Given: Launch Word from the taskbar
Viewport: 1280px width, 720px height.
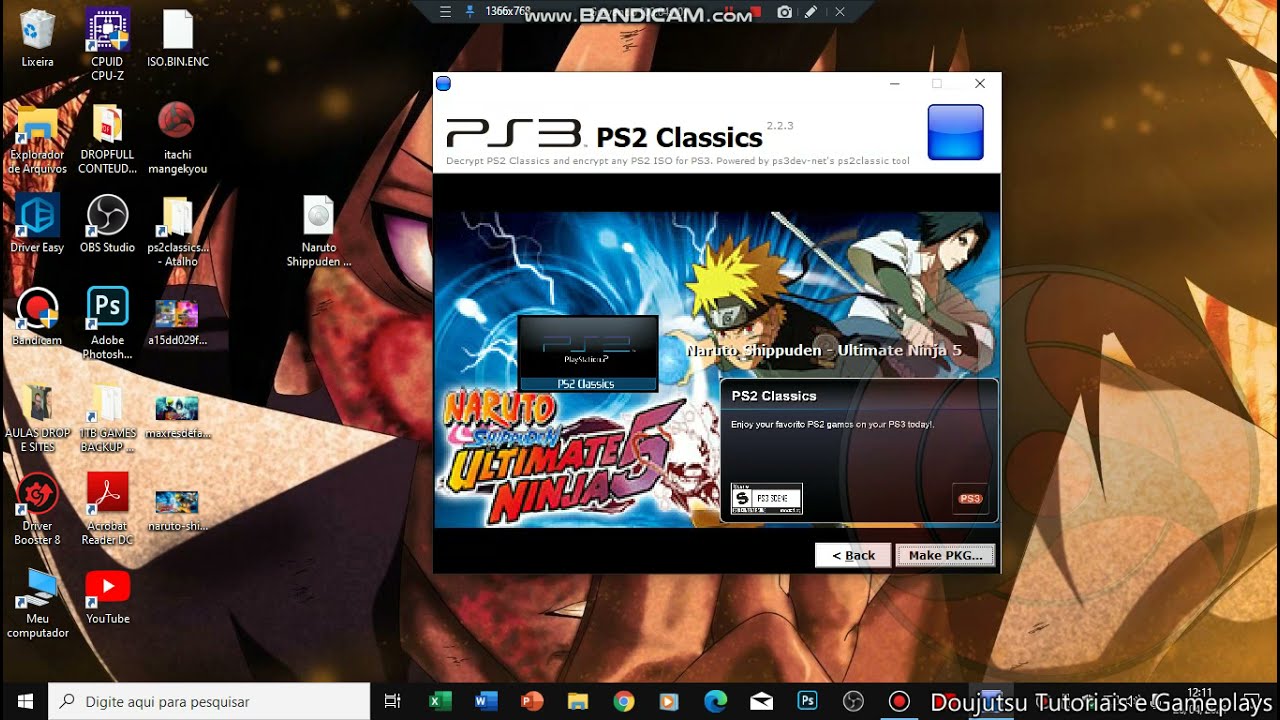Looking at the screenshot, I should tap(486, 701).
